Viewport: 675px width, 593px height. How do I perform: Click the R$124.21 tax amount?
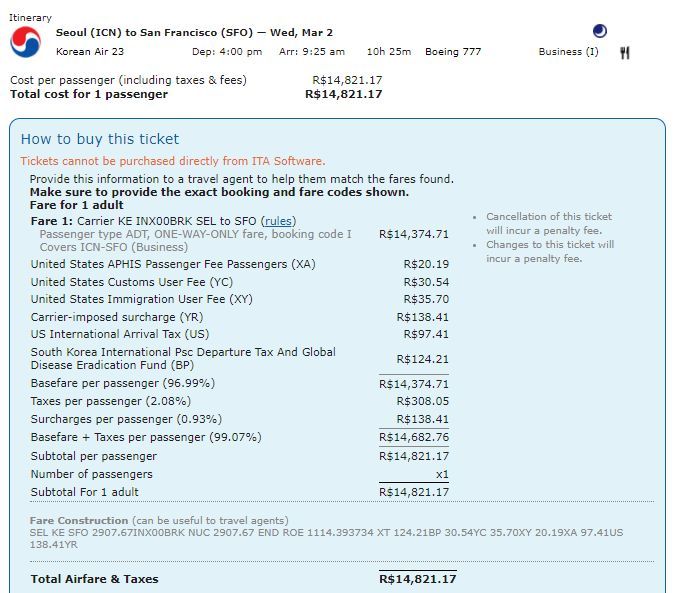423,359
